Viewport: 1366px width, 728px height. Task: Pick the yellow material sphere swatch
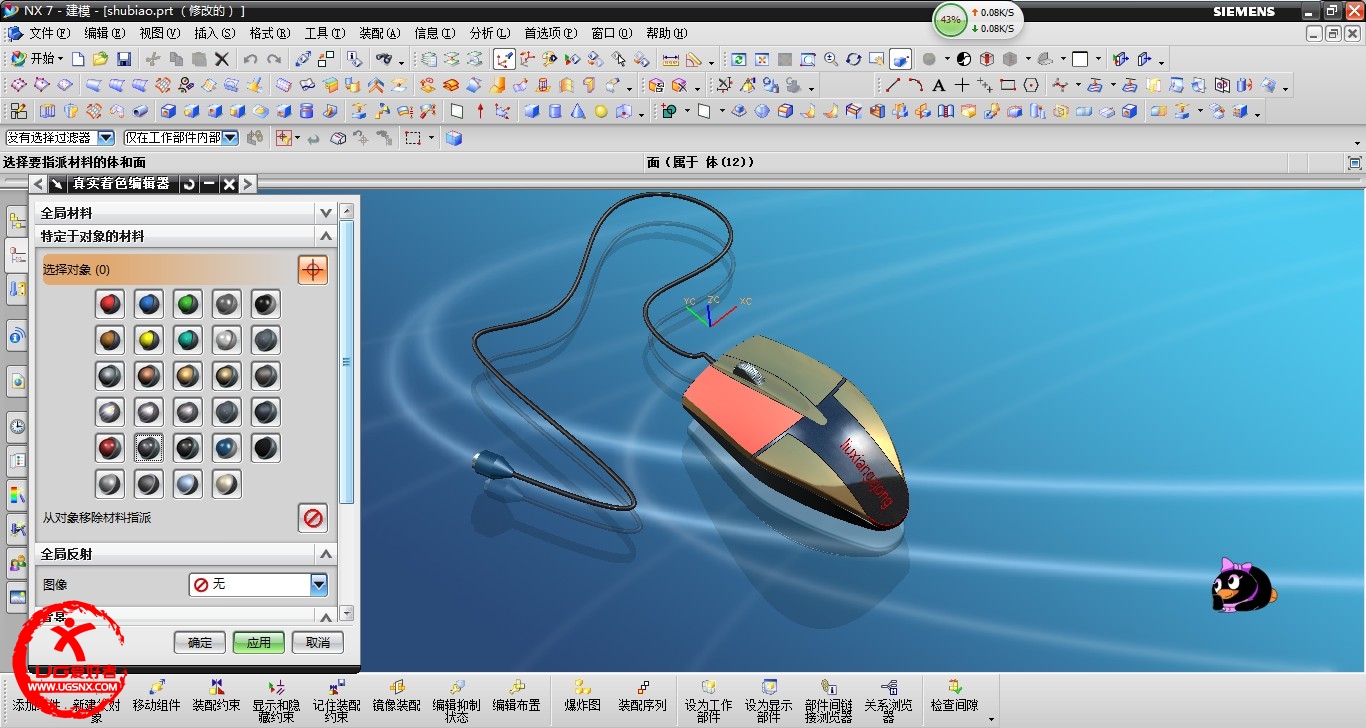pos(149,340)
